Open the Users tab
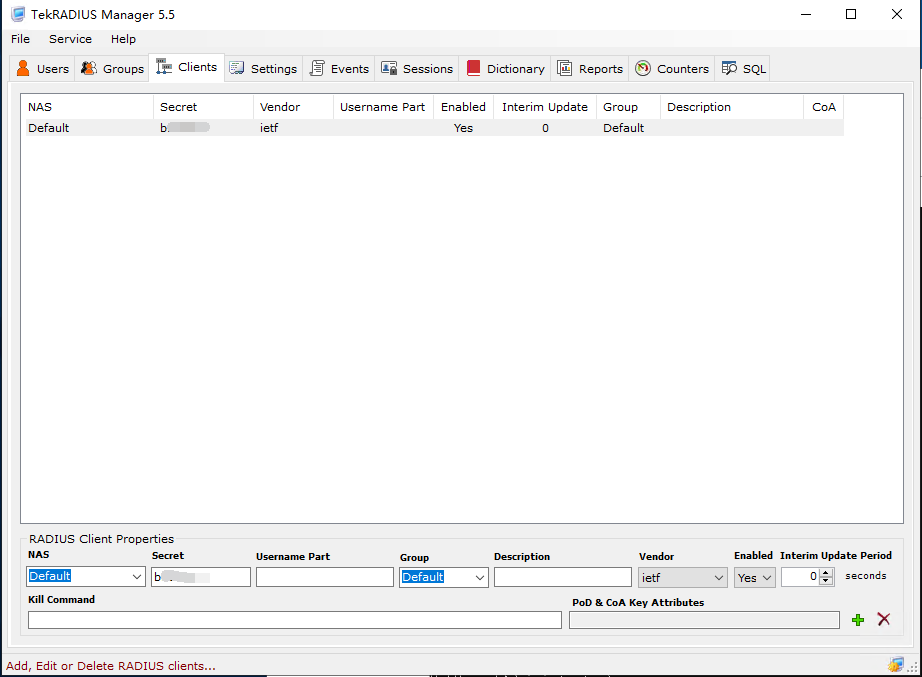Viewport: 922px width, 677px height. (42, 69)
